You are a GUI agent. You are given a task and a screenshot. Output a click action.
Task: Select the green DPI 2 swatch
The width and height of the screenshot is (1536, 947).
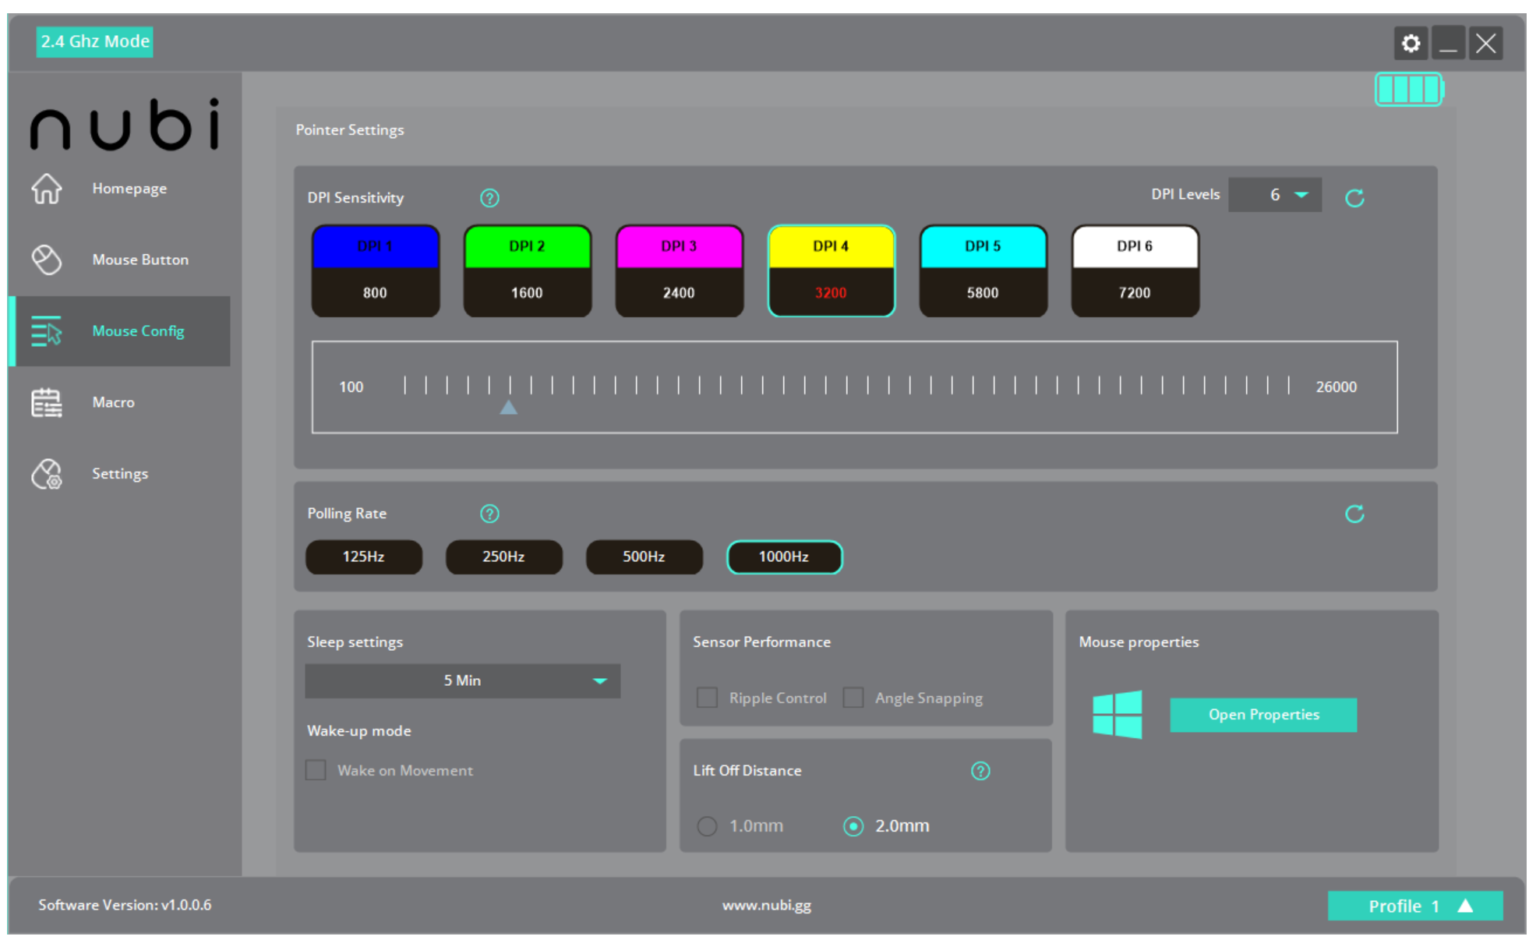(527, 247)
